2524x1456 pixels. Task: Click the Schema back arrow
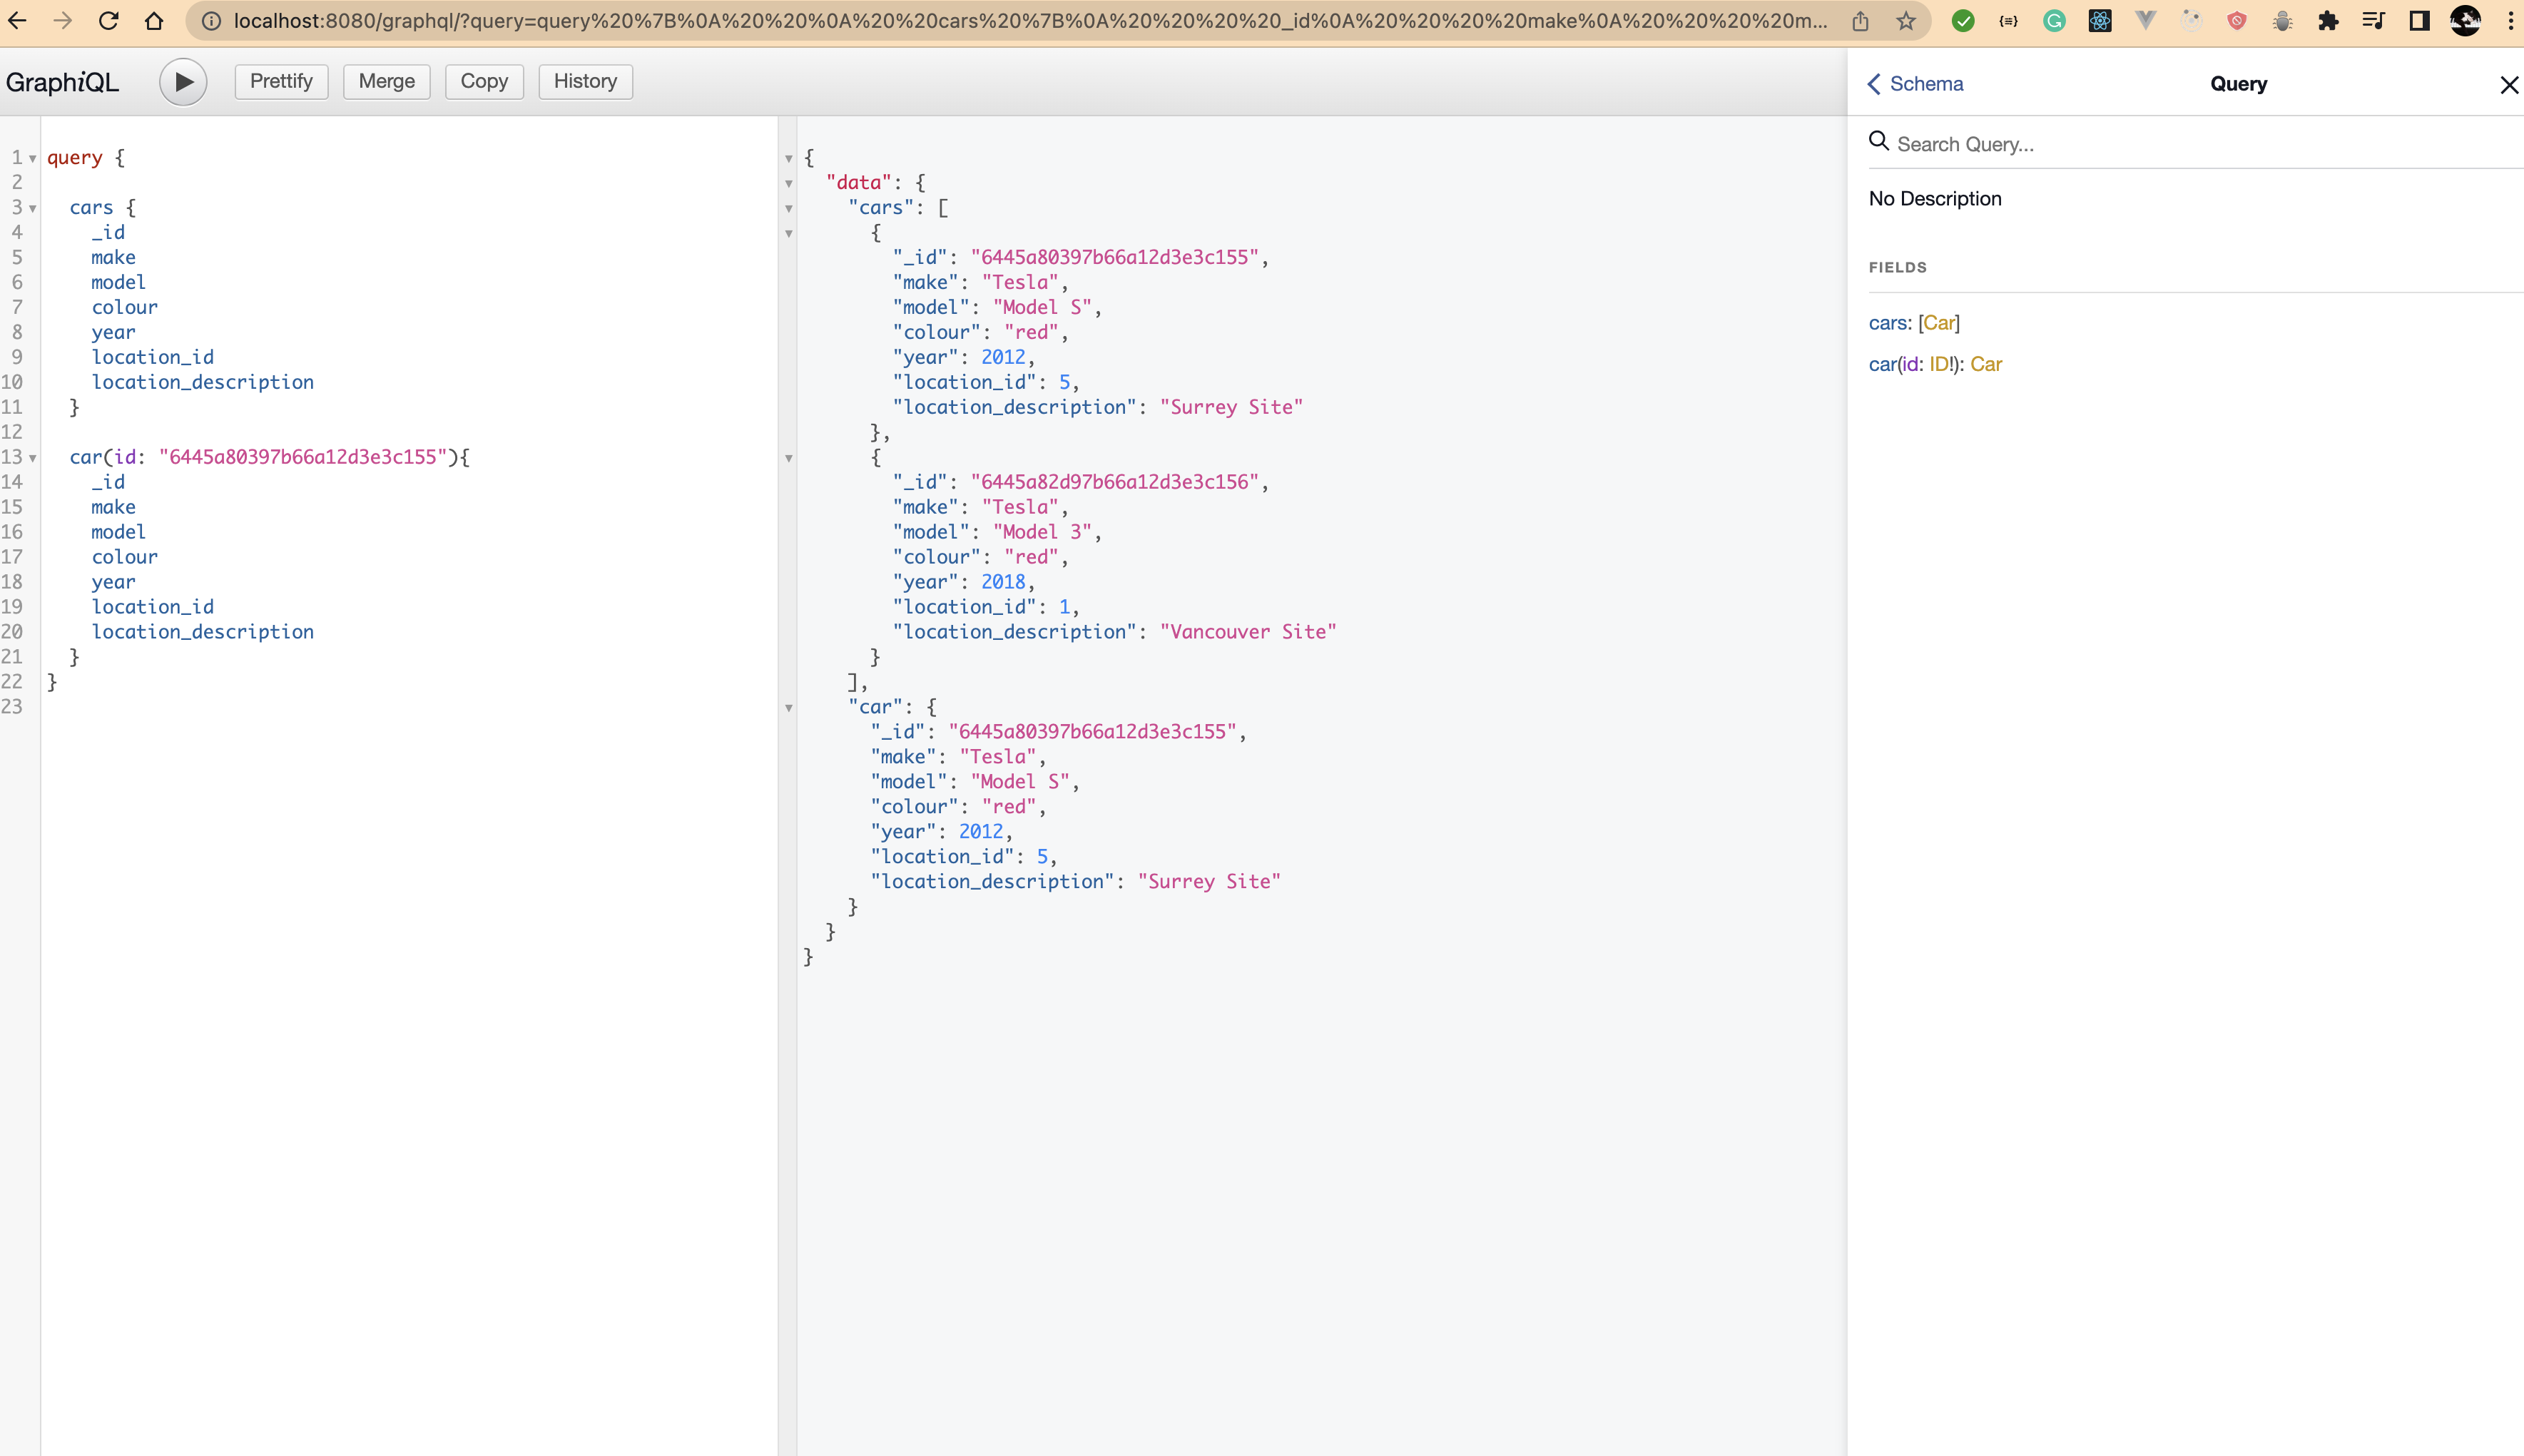pyautogui.click(x=1874, y=84)
